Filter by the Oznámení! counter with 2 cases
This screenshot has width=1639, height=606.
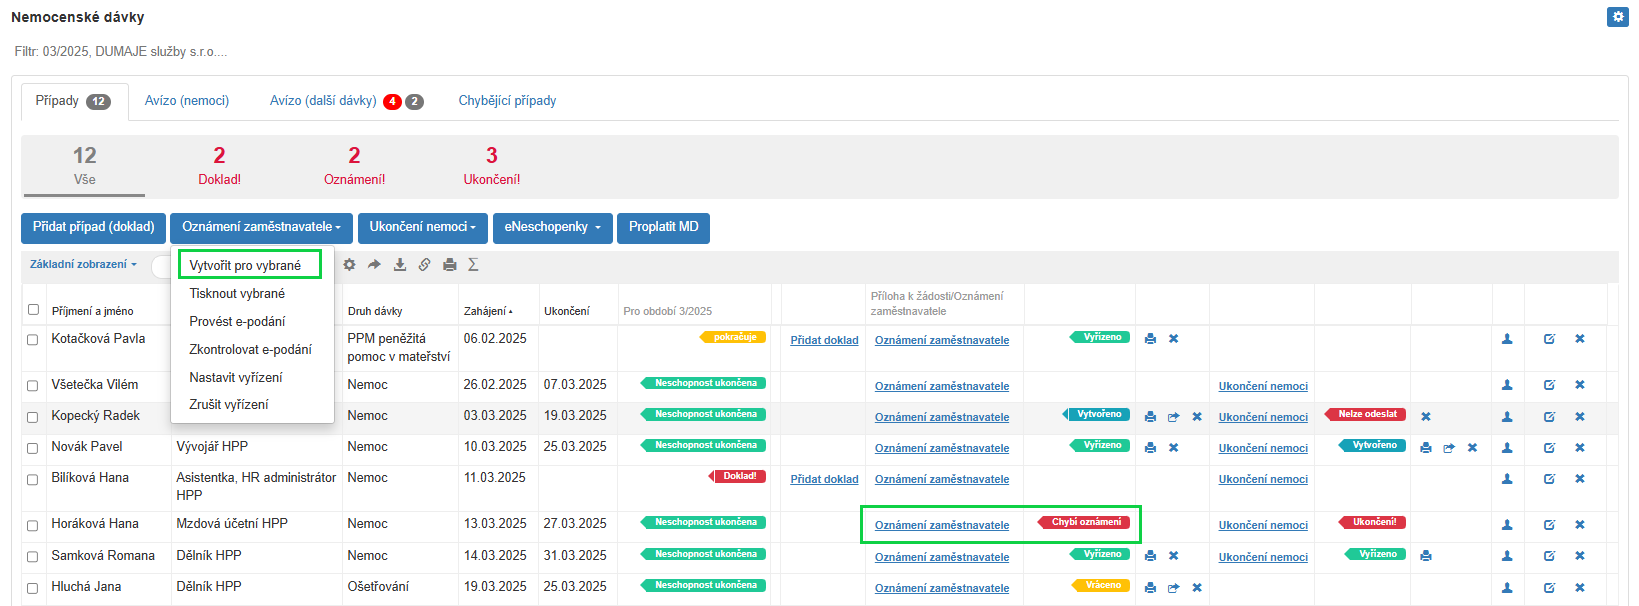[354, 166]
